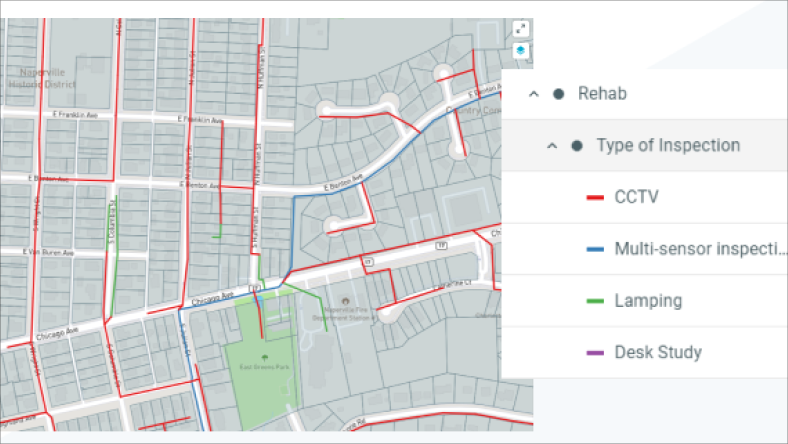Image resolution: width=788 pixels, height=444 pixels.
Task: Collapse the Type of Inspection chevron
Action: point(552,146)
